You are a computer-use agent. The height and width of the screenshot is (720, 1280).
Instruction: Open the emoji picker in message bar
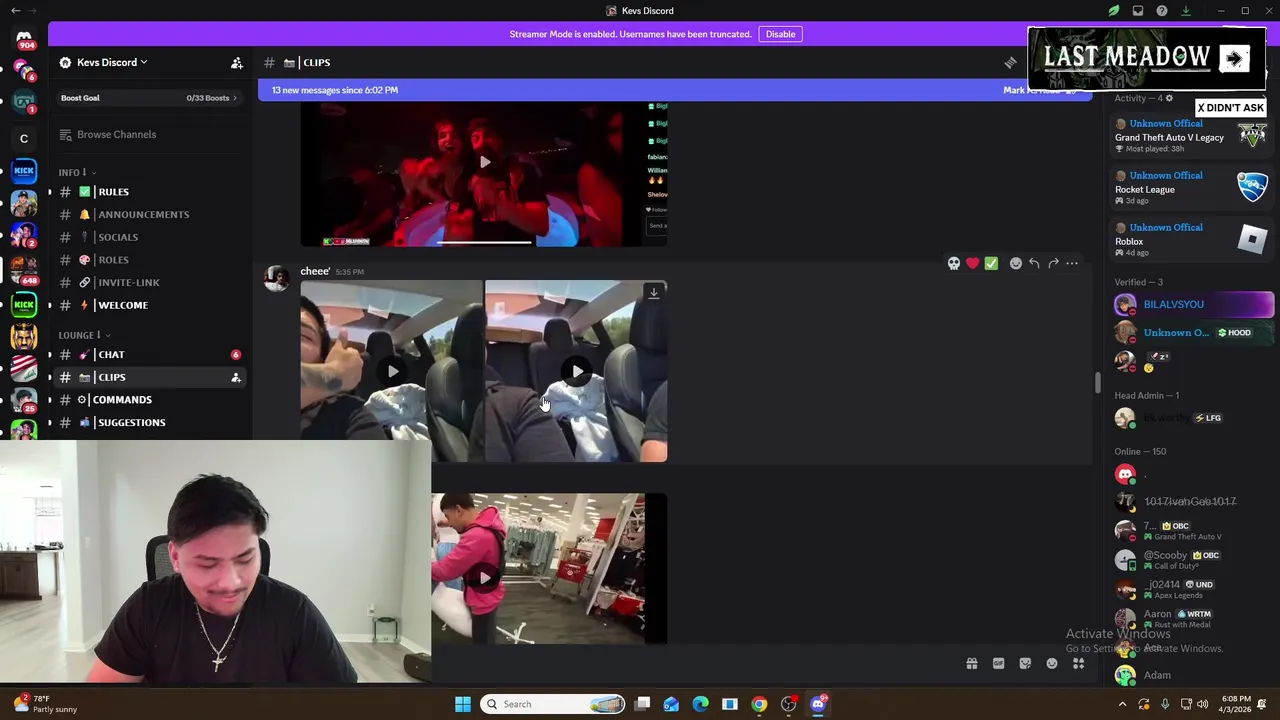1052,664
